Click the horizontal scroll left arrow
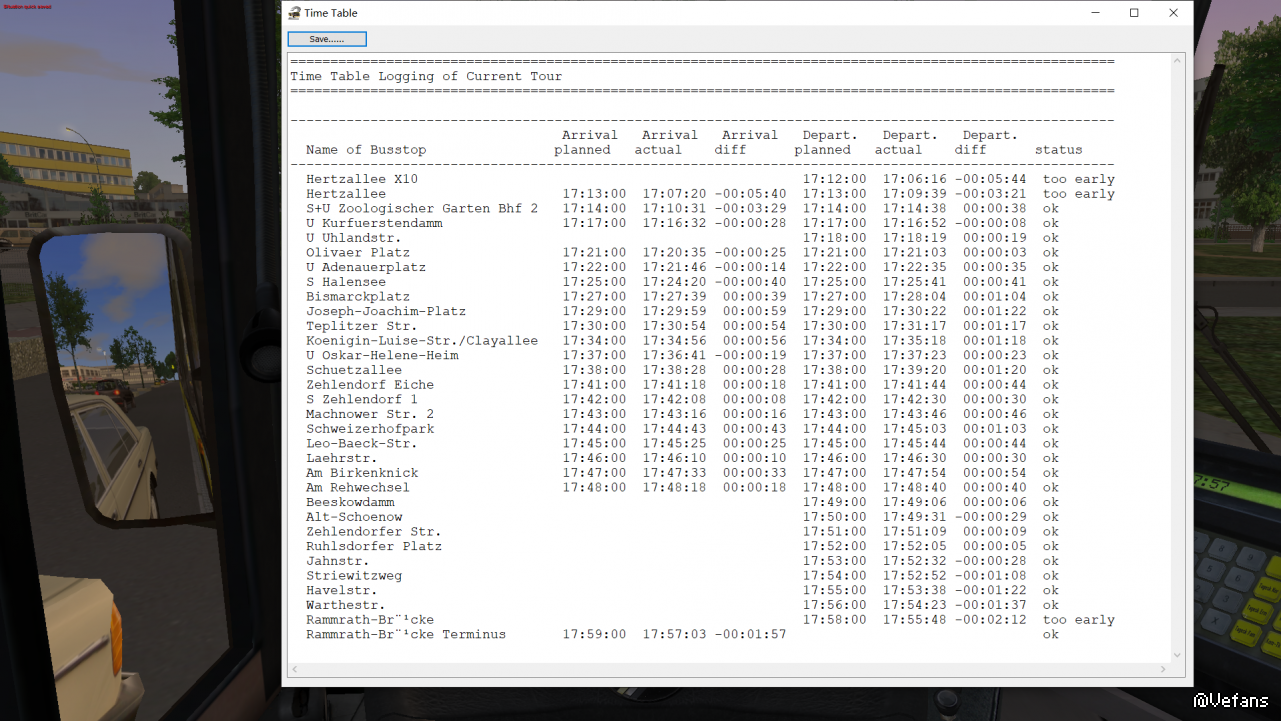1281x721 pixels. click(x=294, y=669)
